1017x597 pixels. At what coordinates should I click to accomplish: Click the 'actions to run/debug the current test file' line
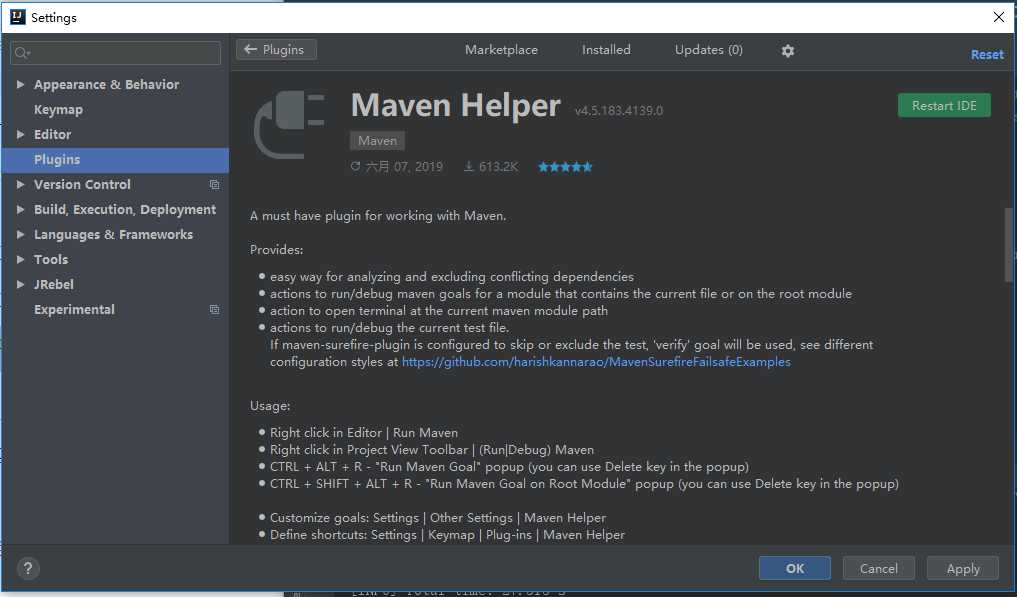pyautogui.click(x=390, y=328)
